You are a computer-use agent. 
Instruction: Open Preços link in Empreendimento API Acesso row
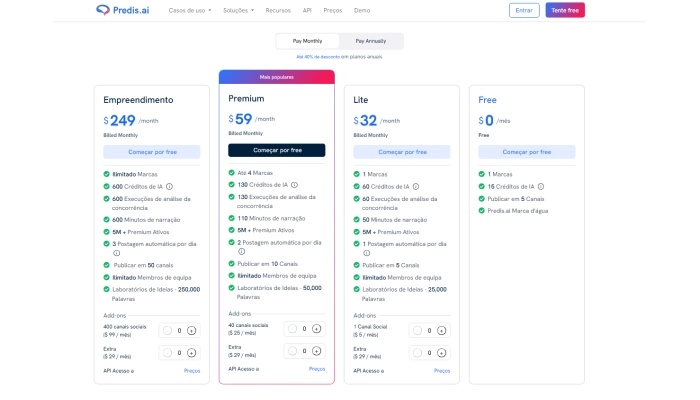pos(192,370)
